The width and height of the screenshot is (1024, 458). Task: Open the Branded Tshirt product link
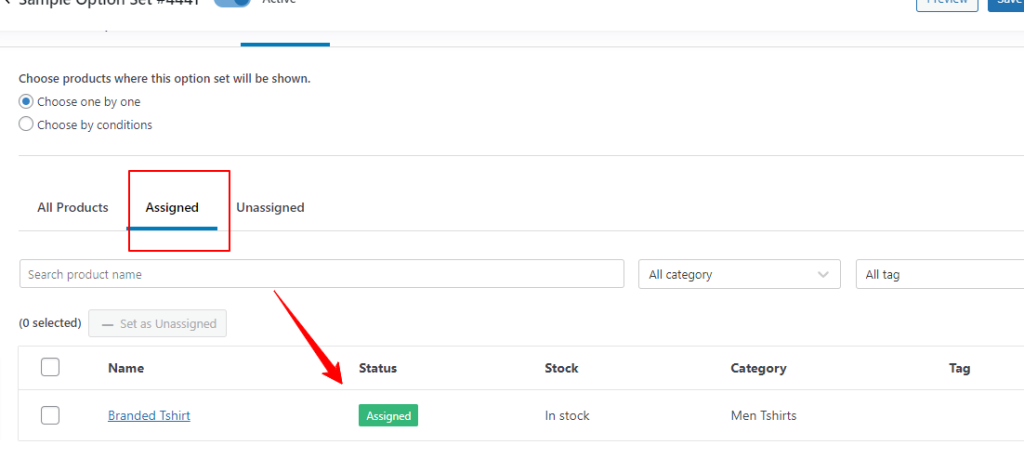click(149, 415)
